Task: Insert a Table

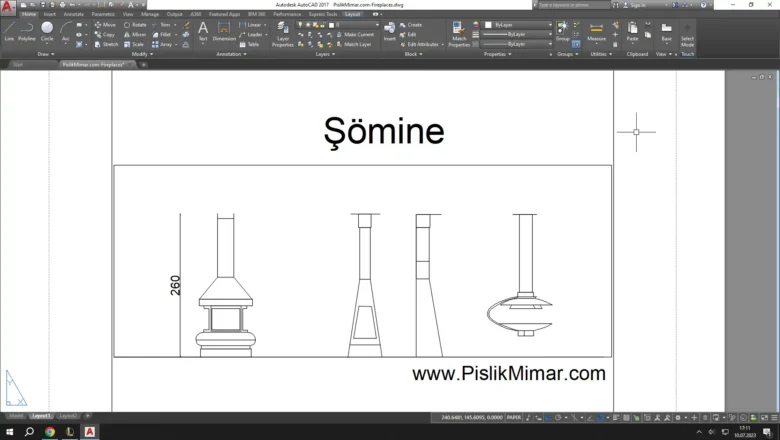Action: tap(249, 44)
